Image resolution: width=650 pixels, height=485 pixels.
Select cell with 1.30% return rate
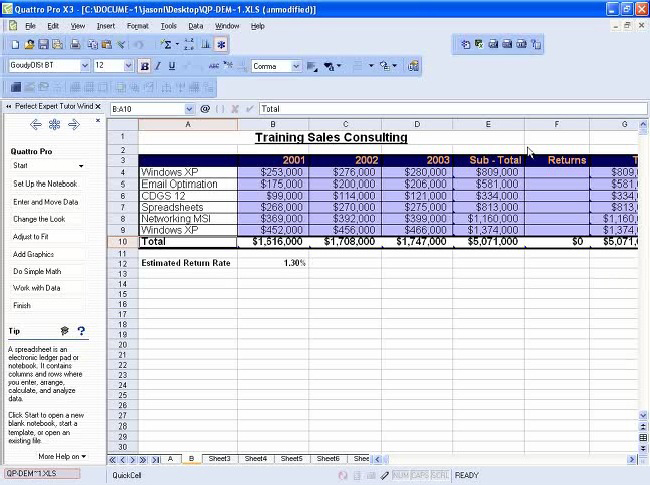click(x=273, y=263)
